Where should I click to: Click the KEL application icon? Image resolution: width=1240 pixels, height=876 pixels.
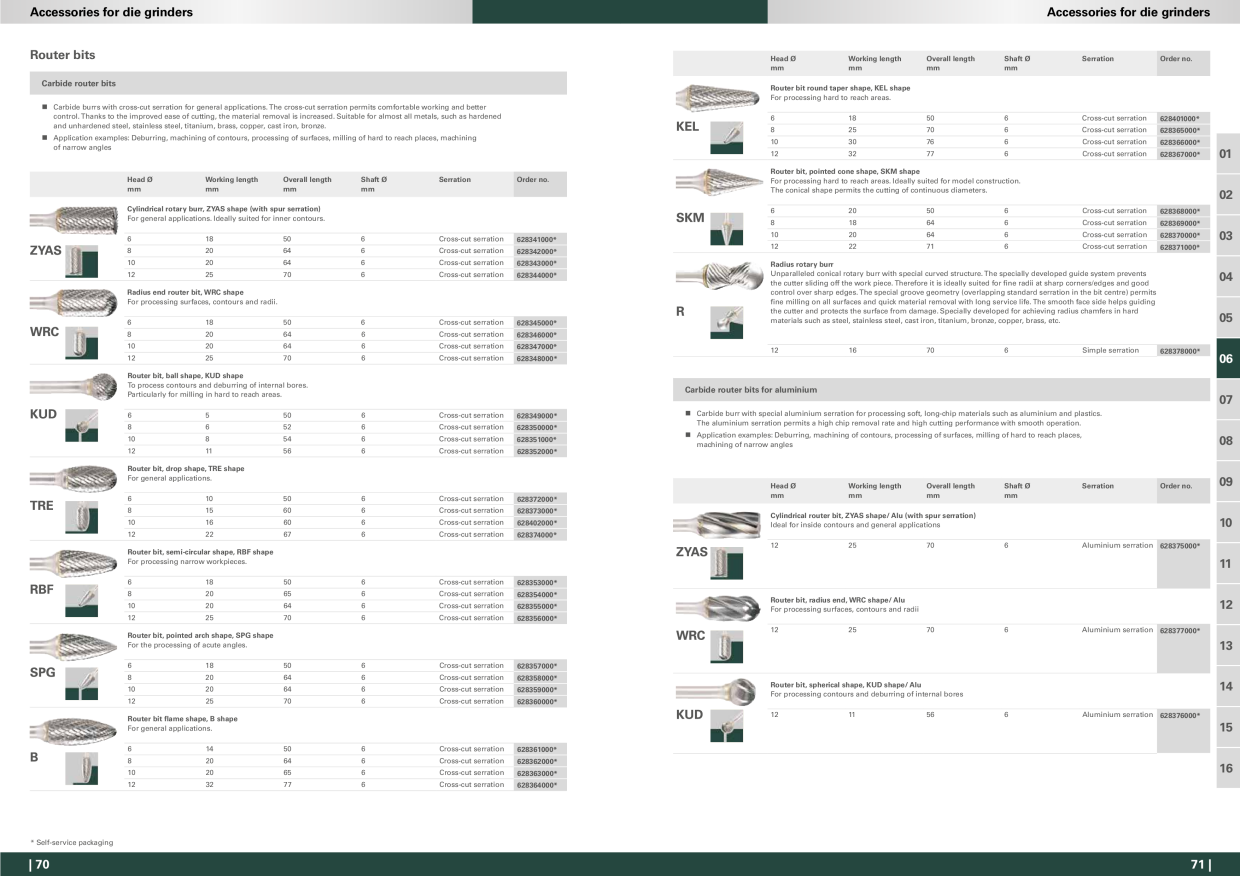(726, 136)
